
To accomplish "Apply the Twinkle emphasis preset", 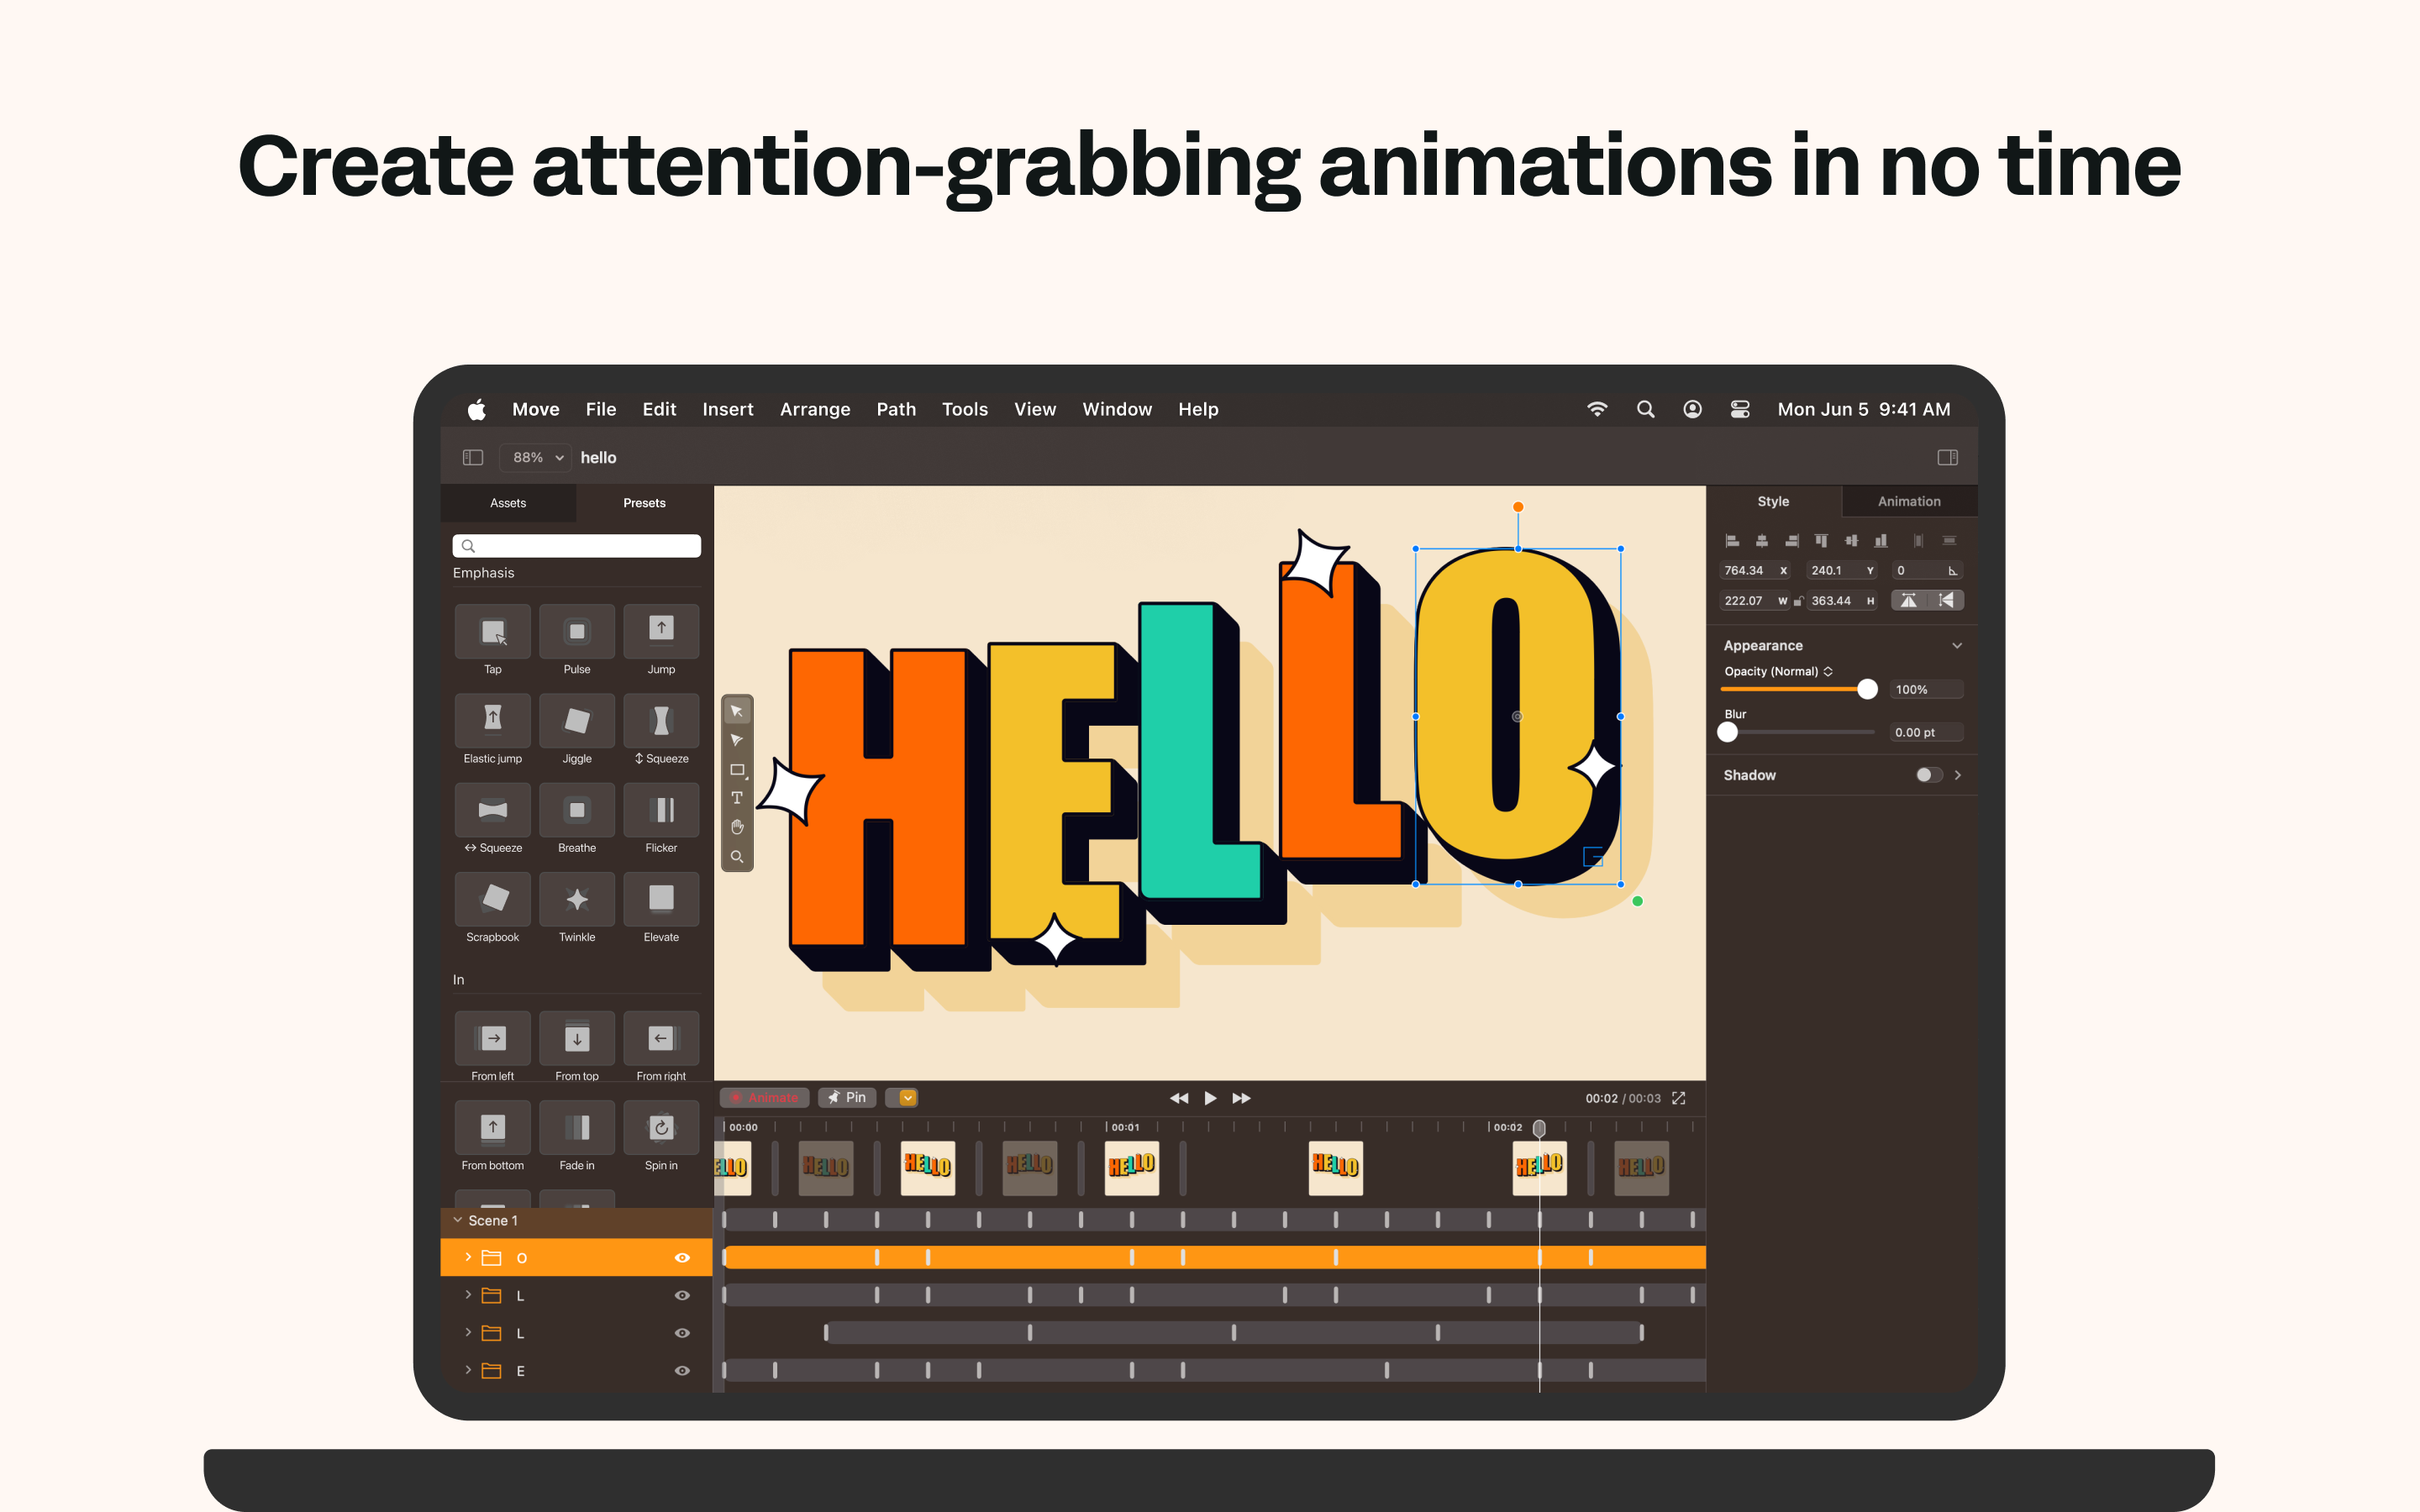I will (576, 899).
